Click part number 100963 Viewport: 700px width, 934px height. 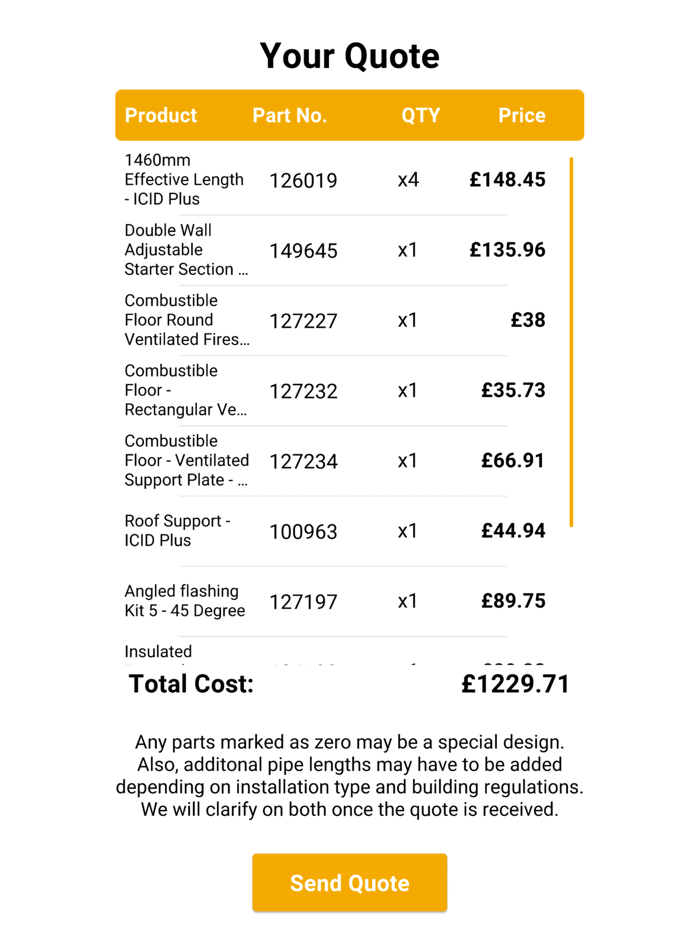(303, 532)
